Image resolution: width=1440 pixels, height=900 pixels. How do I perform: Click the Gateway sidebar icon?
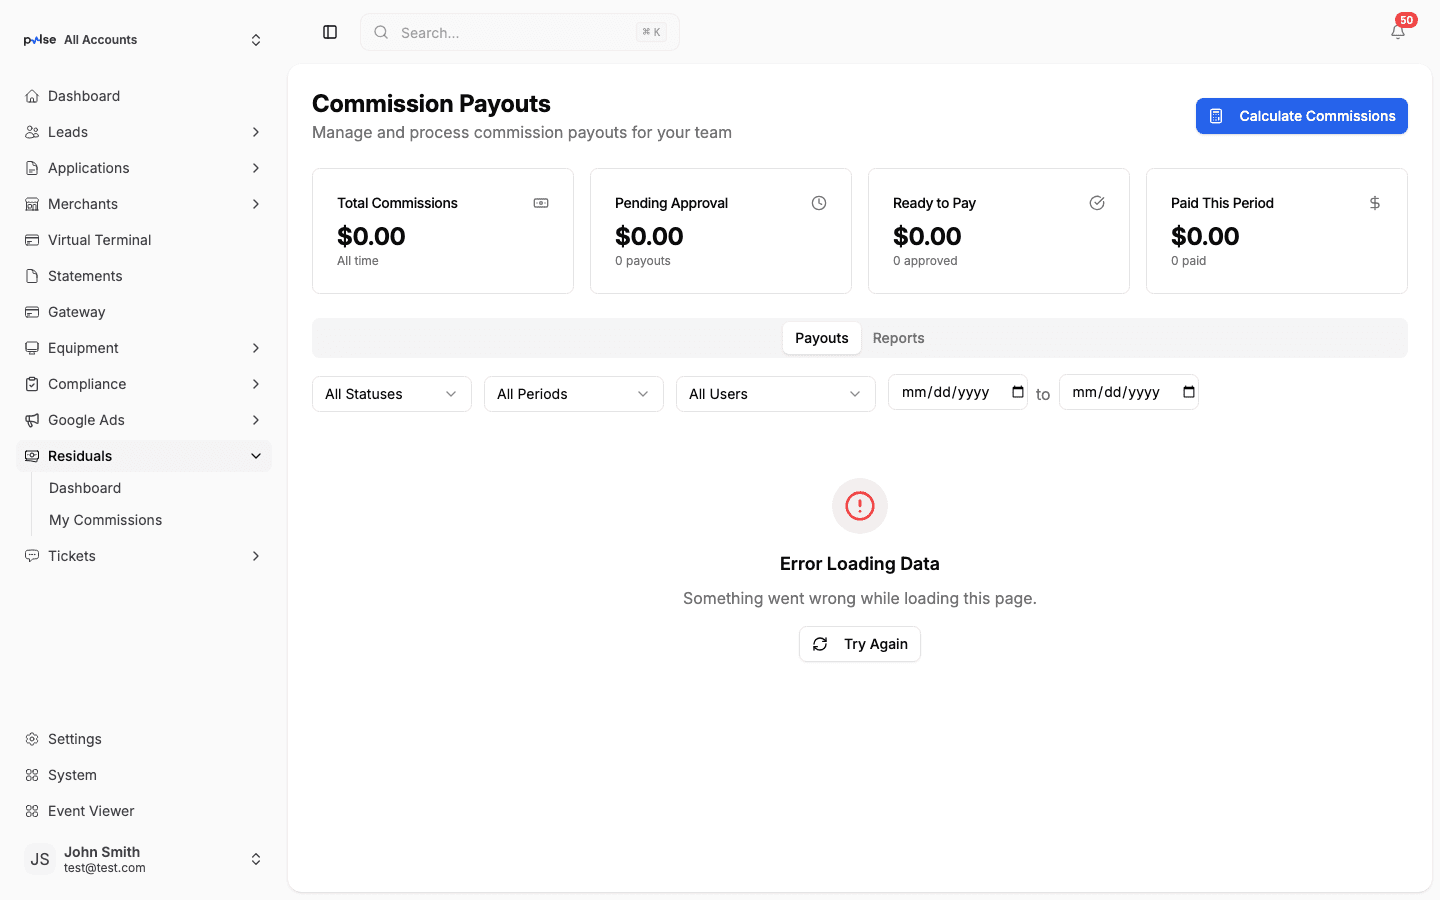click(31, 311)
